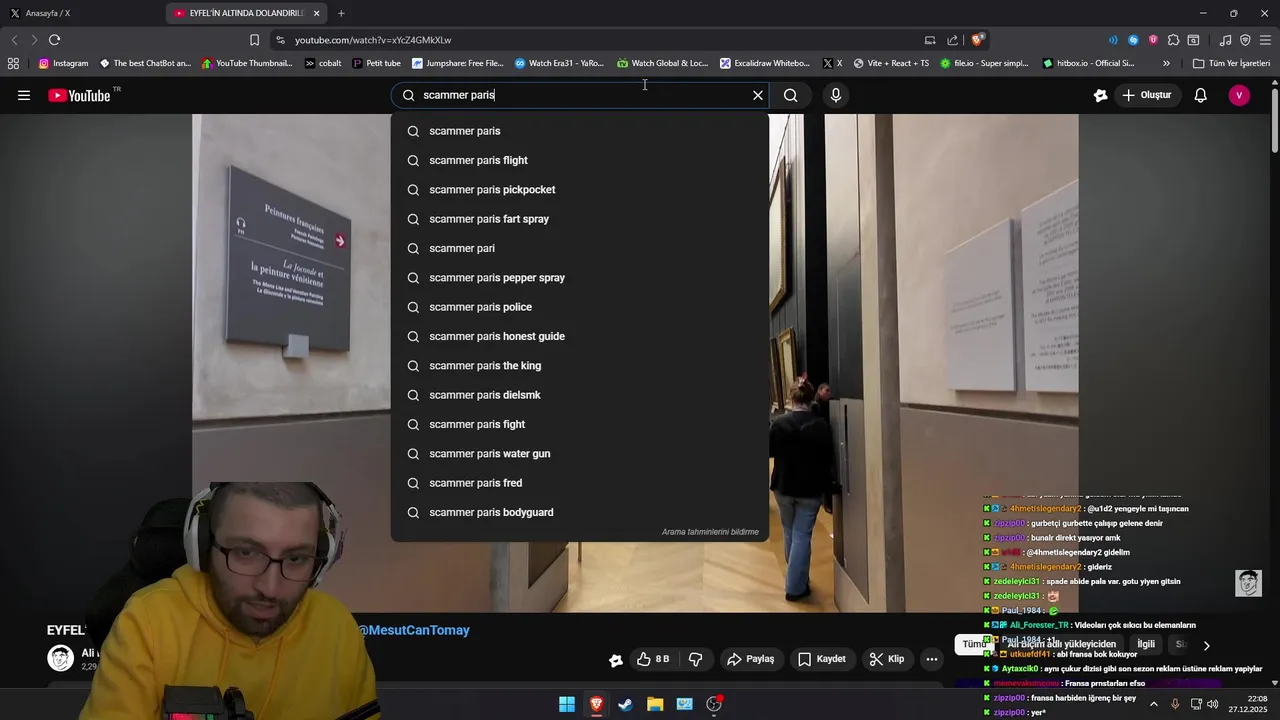The height and width of the screenshot is (720, 1280).
Task: Clear the search box with the X
Action: 758,95
